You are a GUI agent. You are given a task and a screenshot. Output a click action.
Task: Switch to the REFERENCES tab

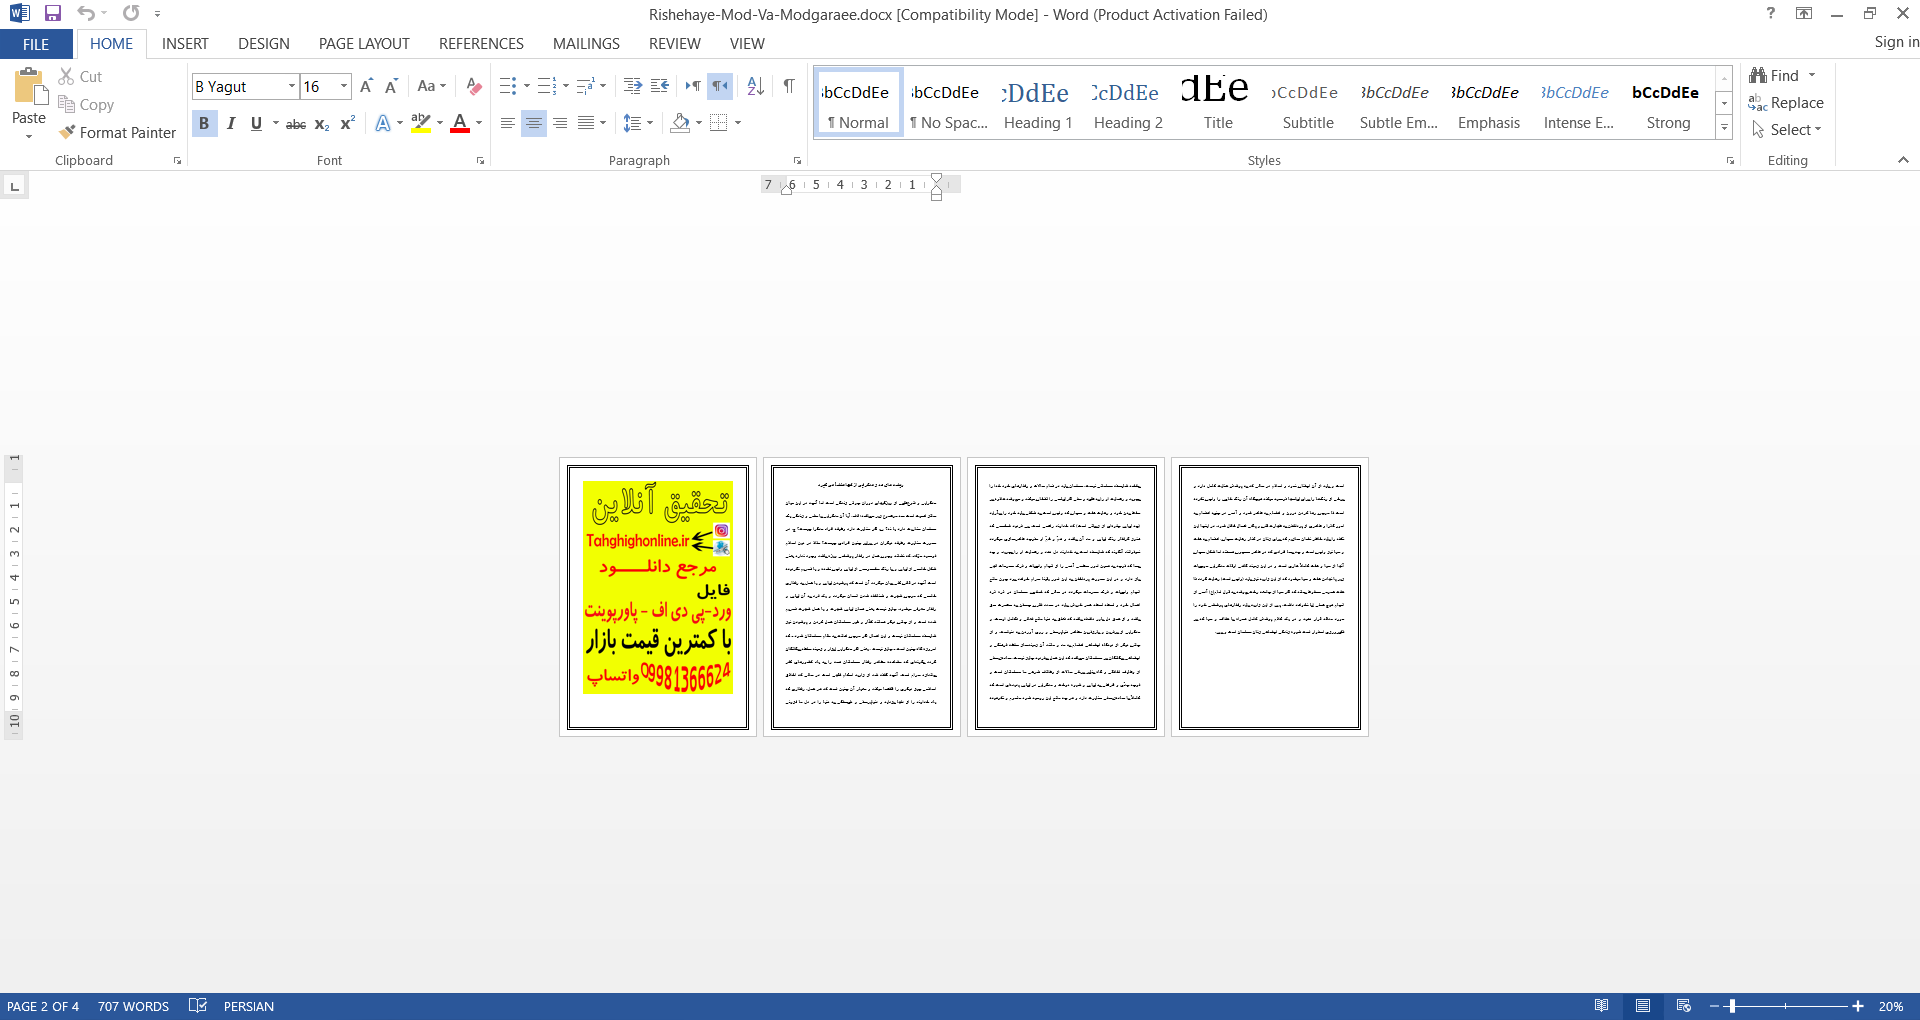point(481,44)
